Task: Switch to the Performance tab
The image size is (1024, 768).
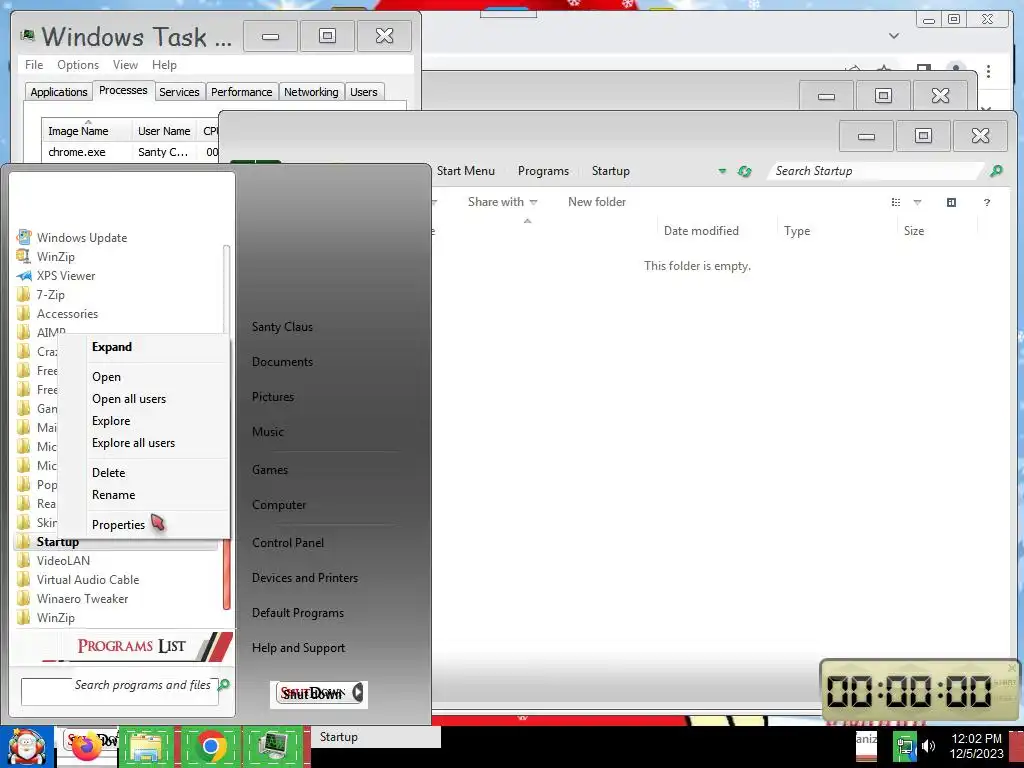Action: coord(242,92)
